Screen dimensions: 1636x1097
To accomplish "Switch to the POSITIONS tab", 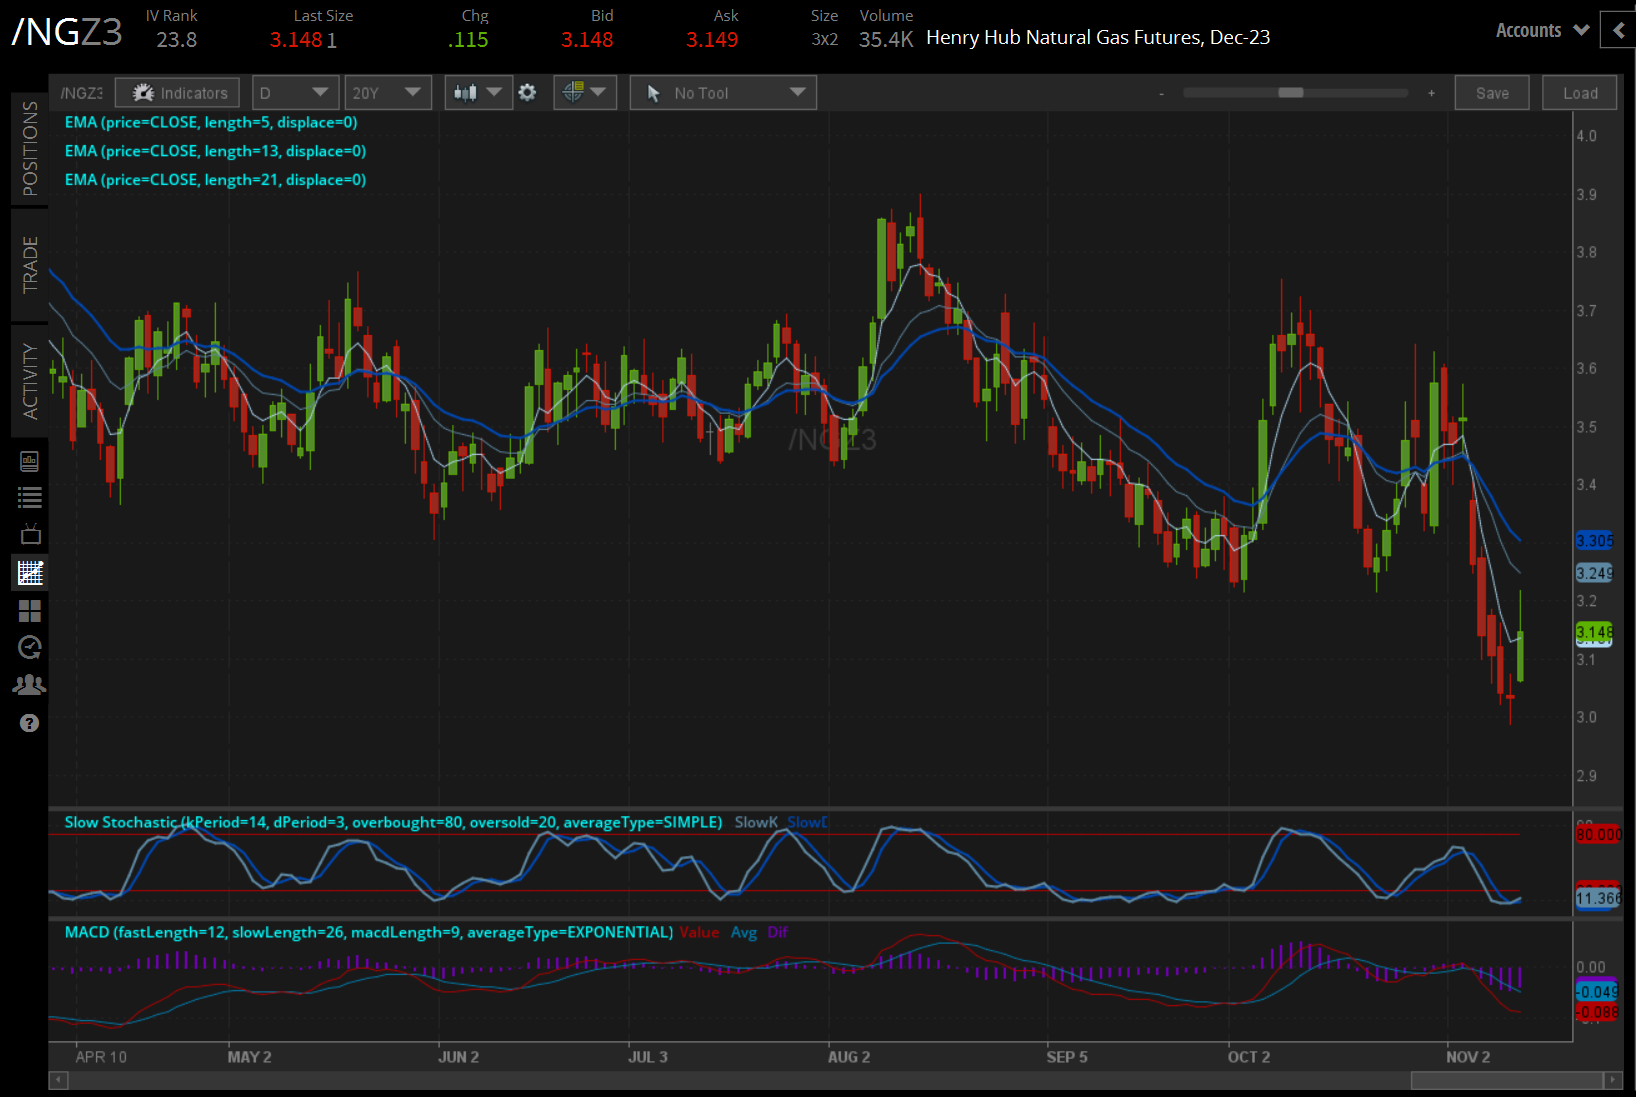I will pos(30,148).
